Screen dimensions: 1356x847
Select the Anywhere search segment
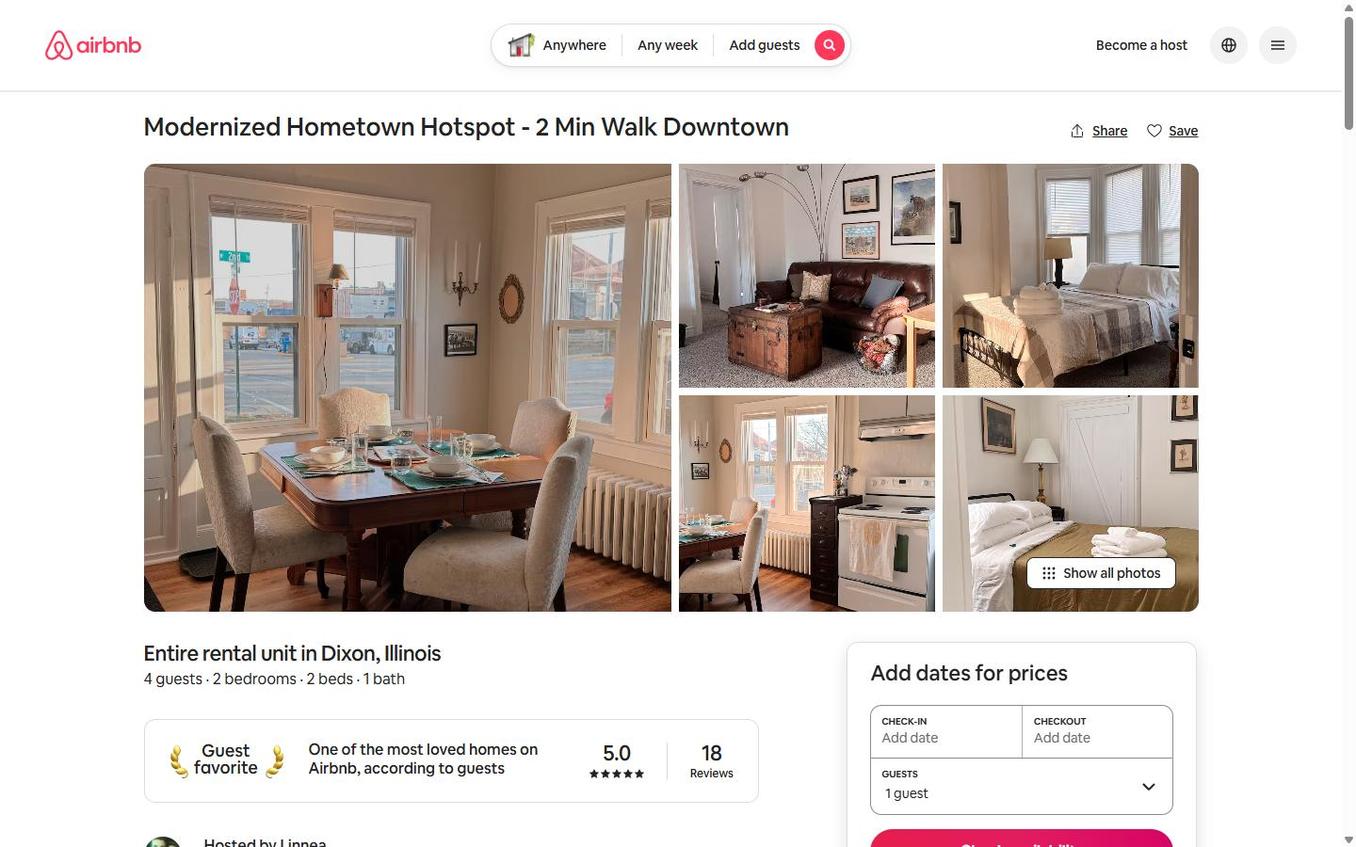click(x=557, y=45)
